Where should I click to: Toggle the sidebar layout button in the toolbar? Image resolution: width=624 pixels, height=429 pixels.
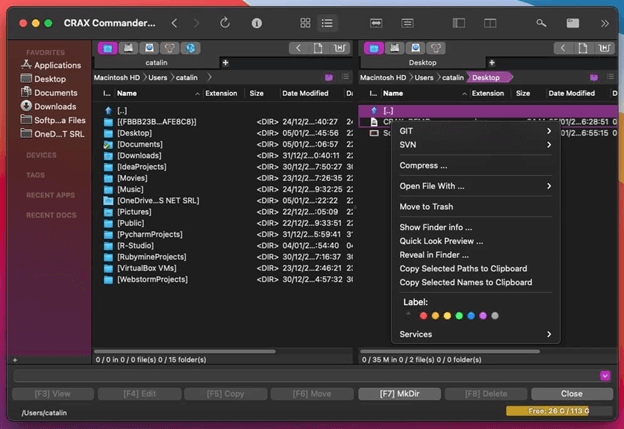(458, 22)
